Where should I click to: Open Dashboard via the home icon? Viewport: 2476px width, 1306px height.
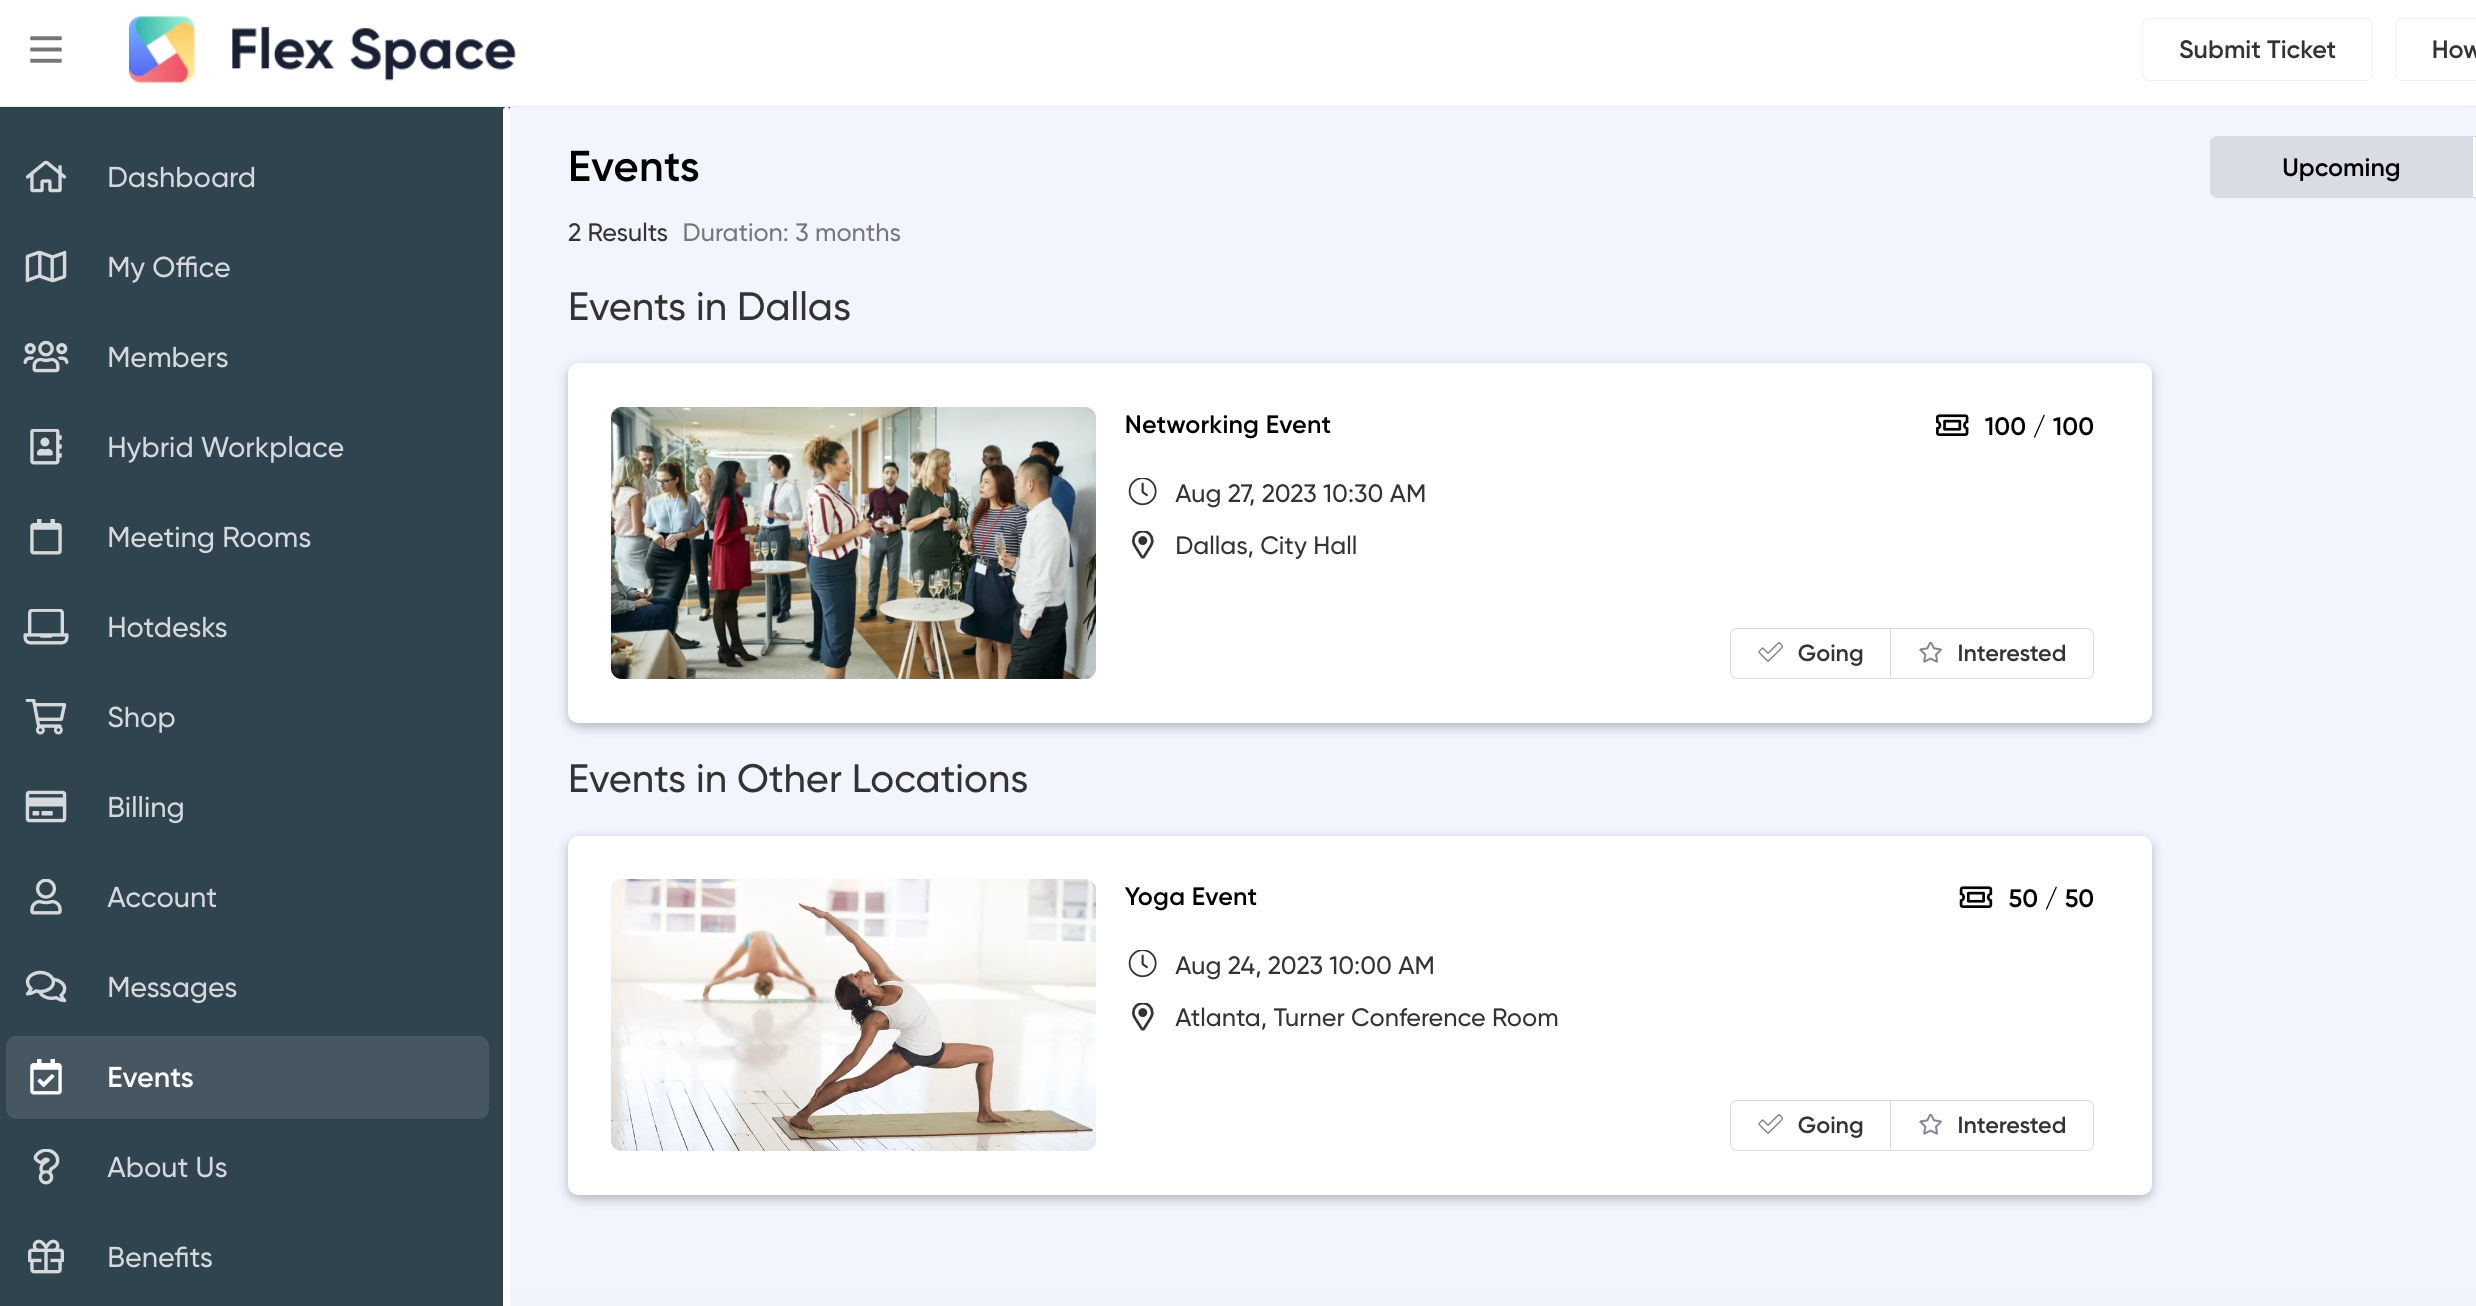(x=46, y=177)
